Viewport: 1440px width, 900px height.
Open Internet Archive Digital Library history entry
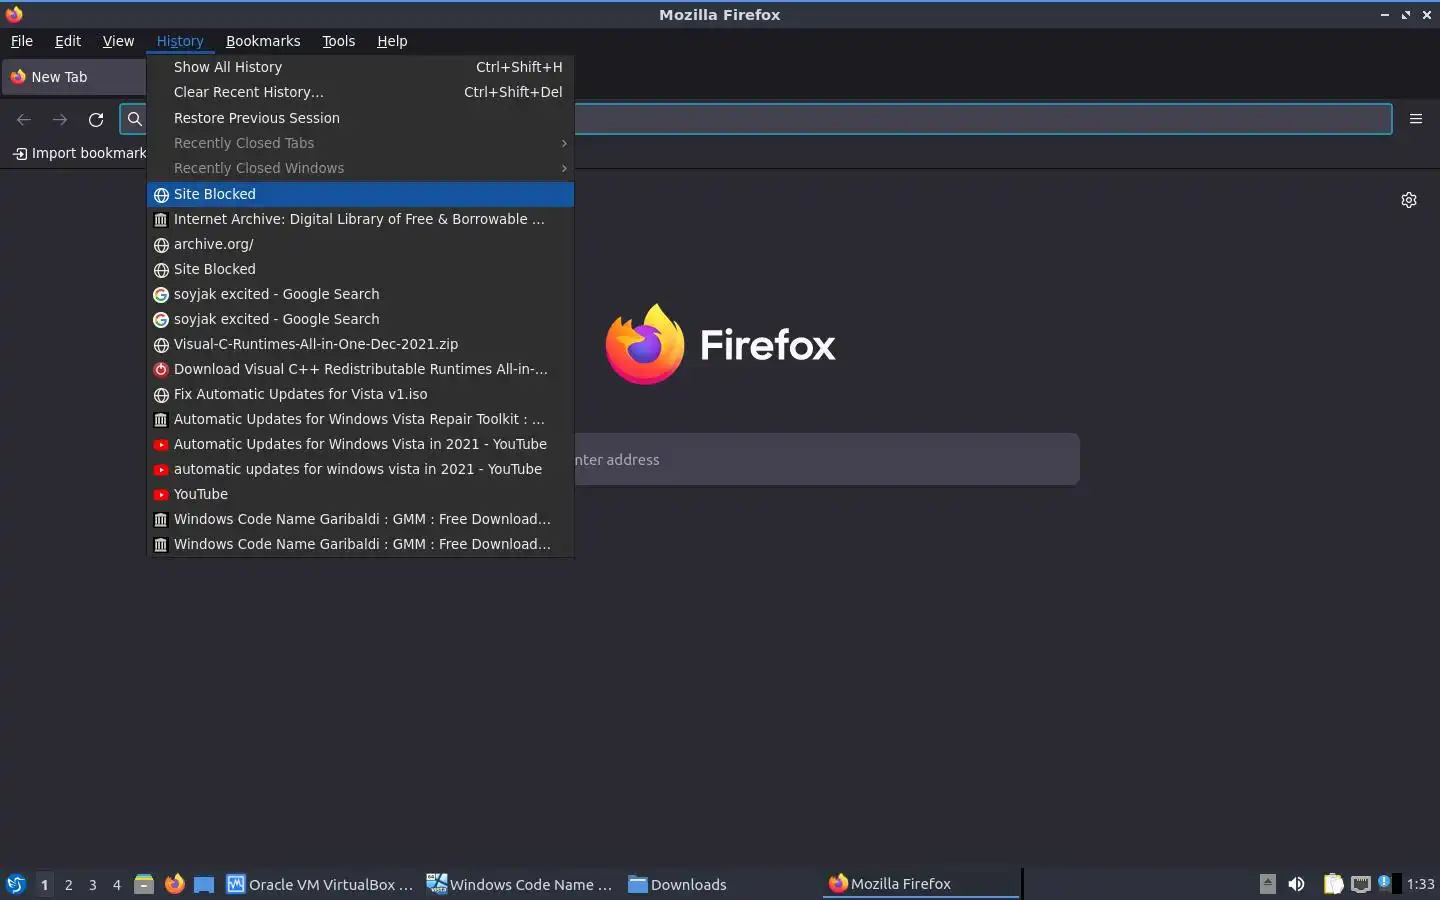point(360,219)
